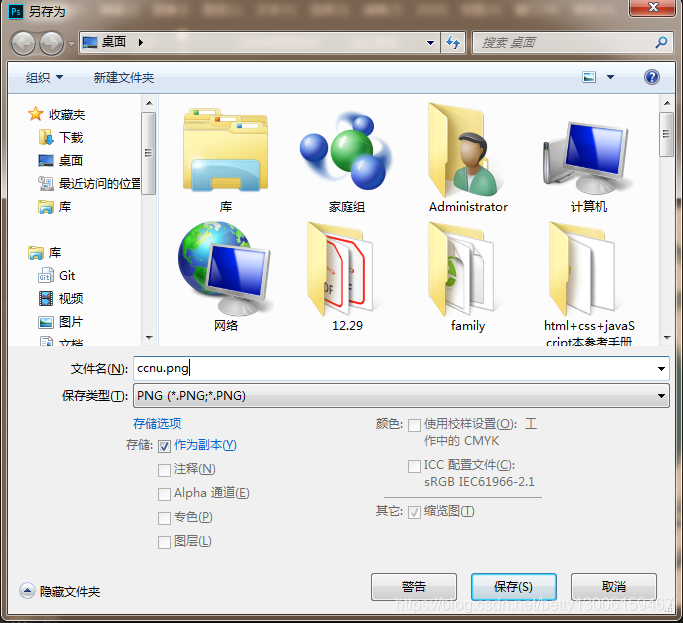Image resolution: width=683 pixels, height=623 pixels.
Task: Click 隐藏文件夹 to collapse browser
Action: click(60, 591)
